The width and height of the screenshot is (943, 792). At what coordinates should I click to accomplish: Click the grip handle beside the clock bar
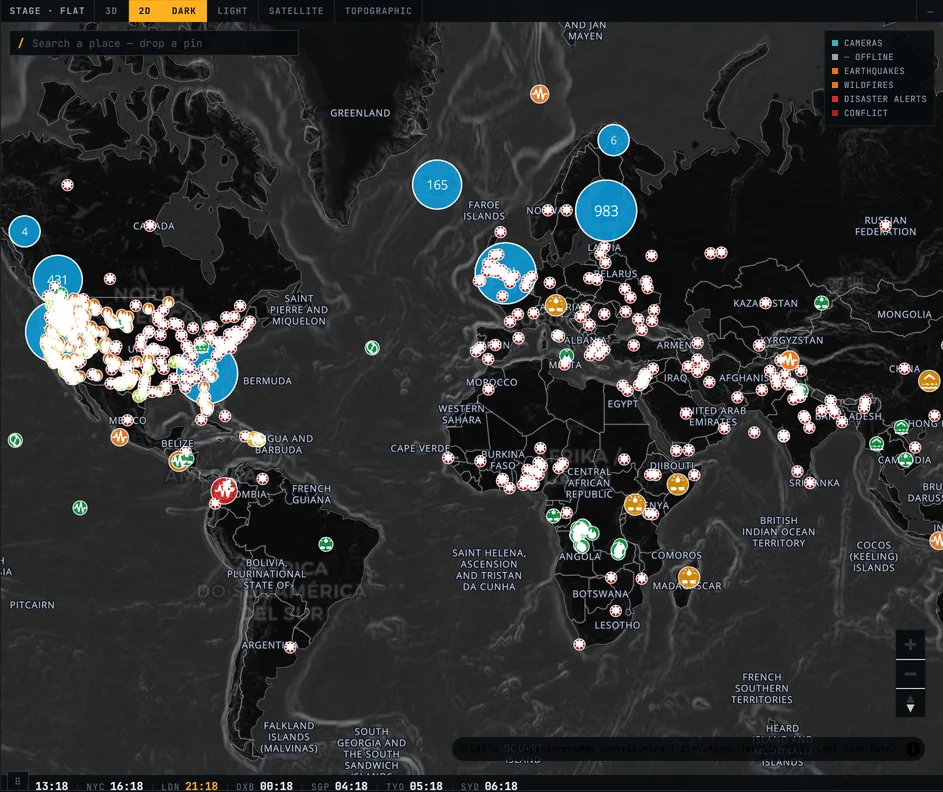pyautogui.click(x=17, y=782)
